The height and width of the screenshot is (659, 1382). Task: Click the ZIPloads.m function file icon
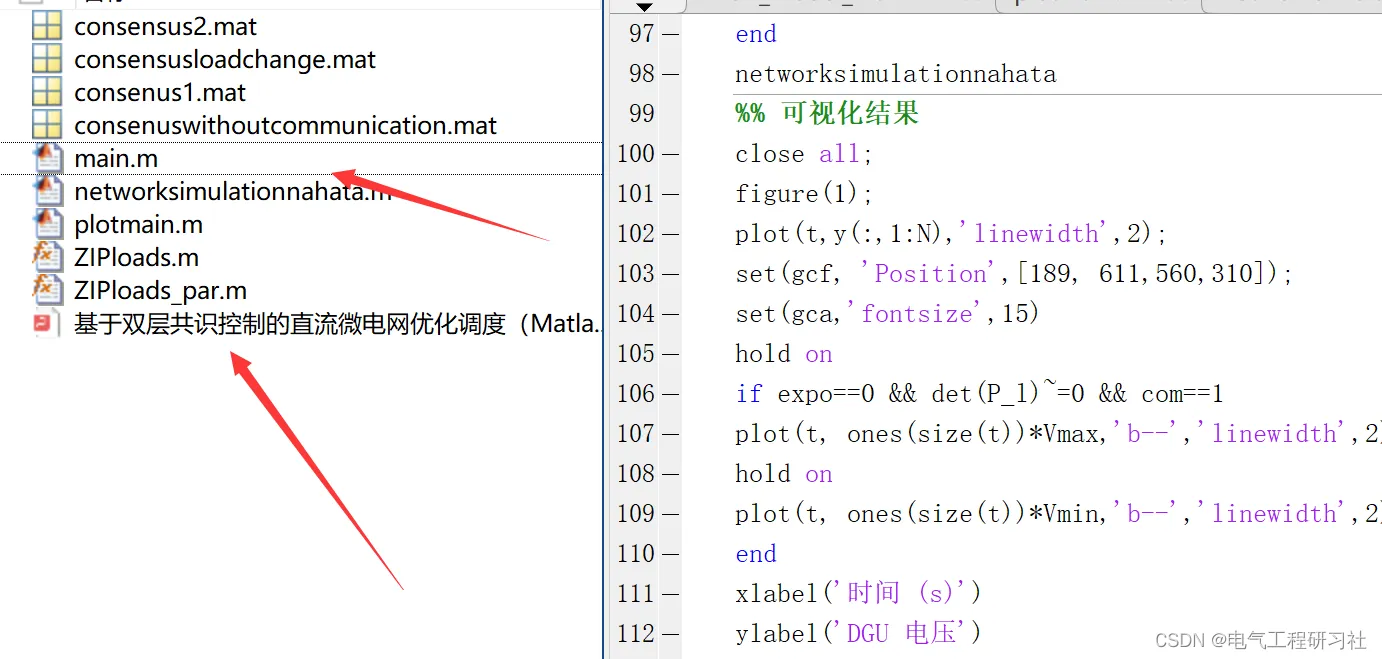[x=47, y=257]
